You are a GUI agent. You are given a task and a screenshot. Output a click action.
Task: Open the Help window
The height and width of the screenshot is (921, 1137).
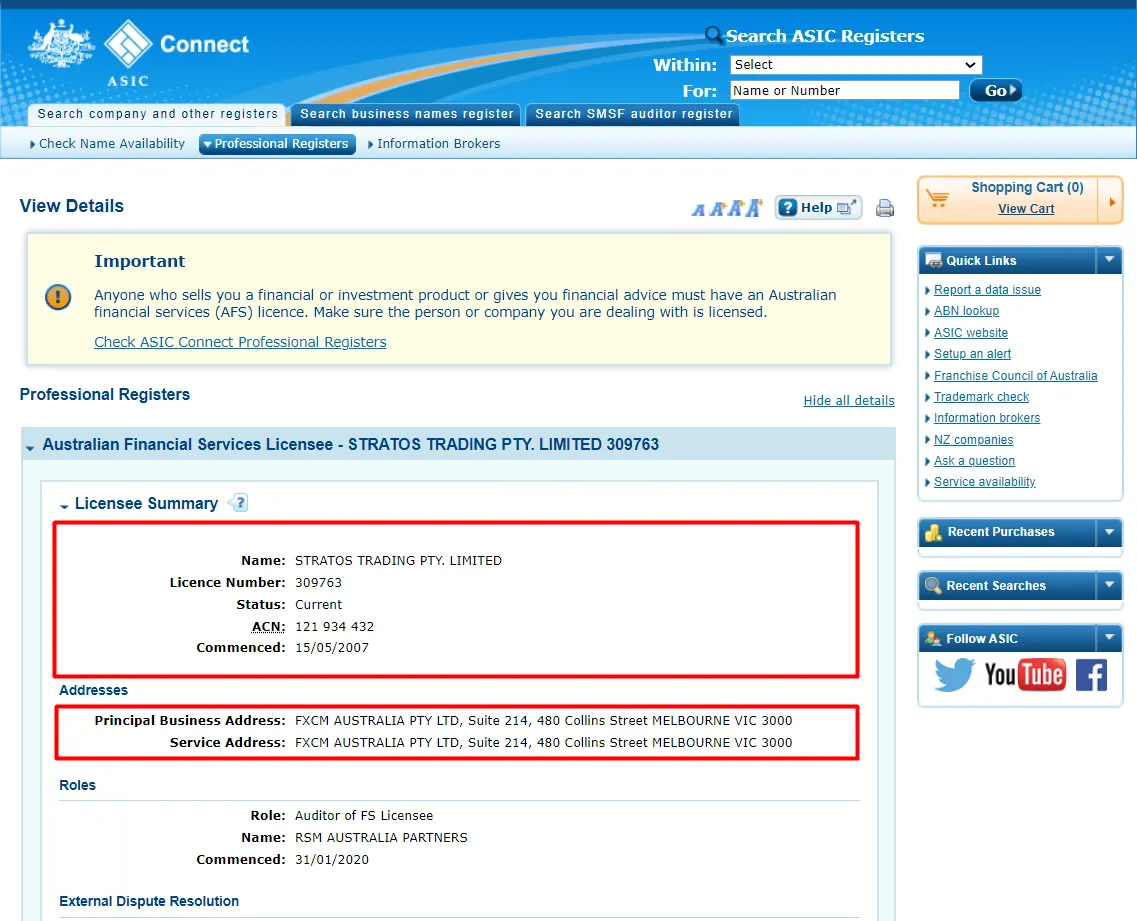(818, 208)
